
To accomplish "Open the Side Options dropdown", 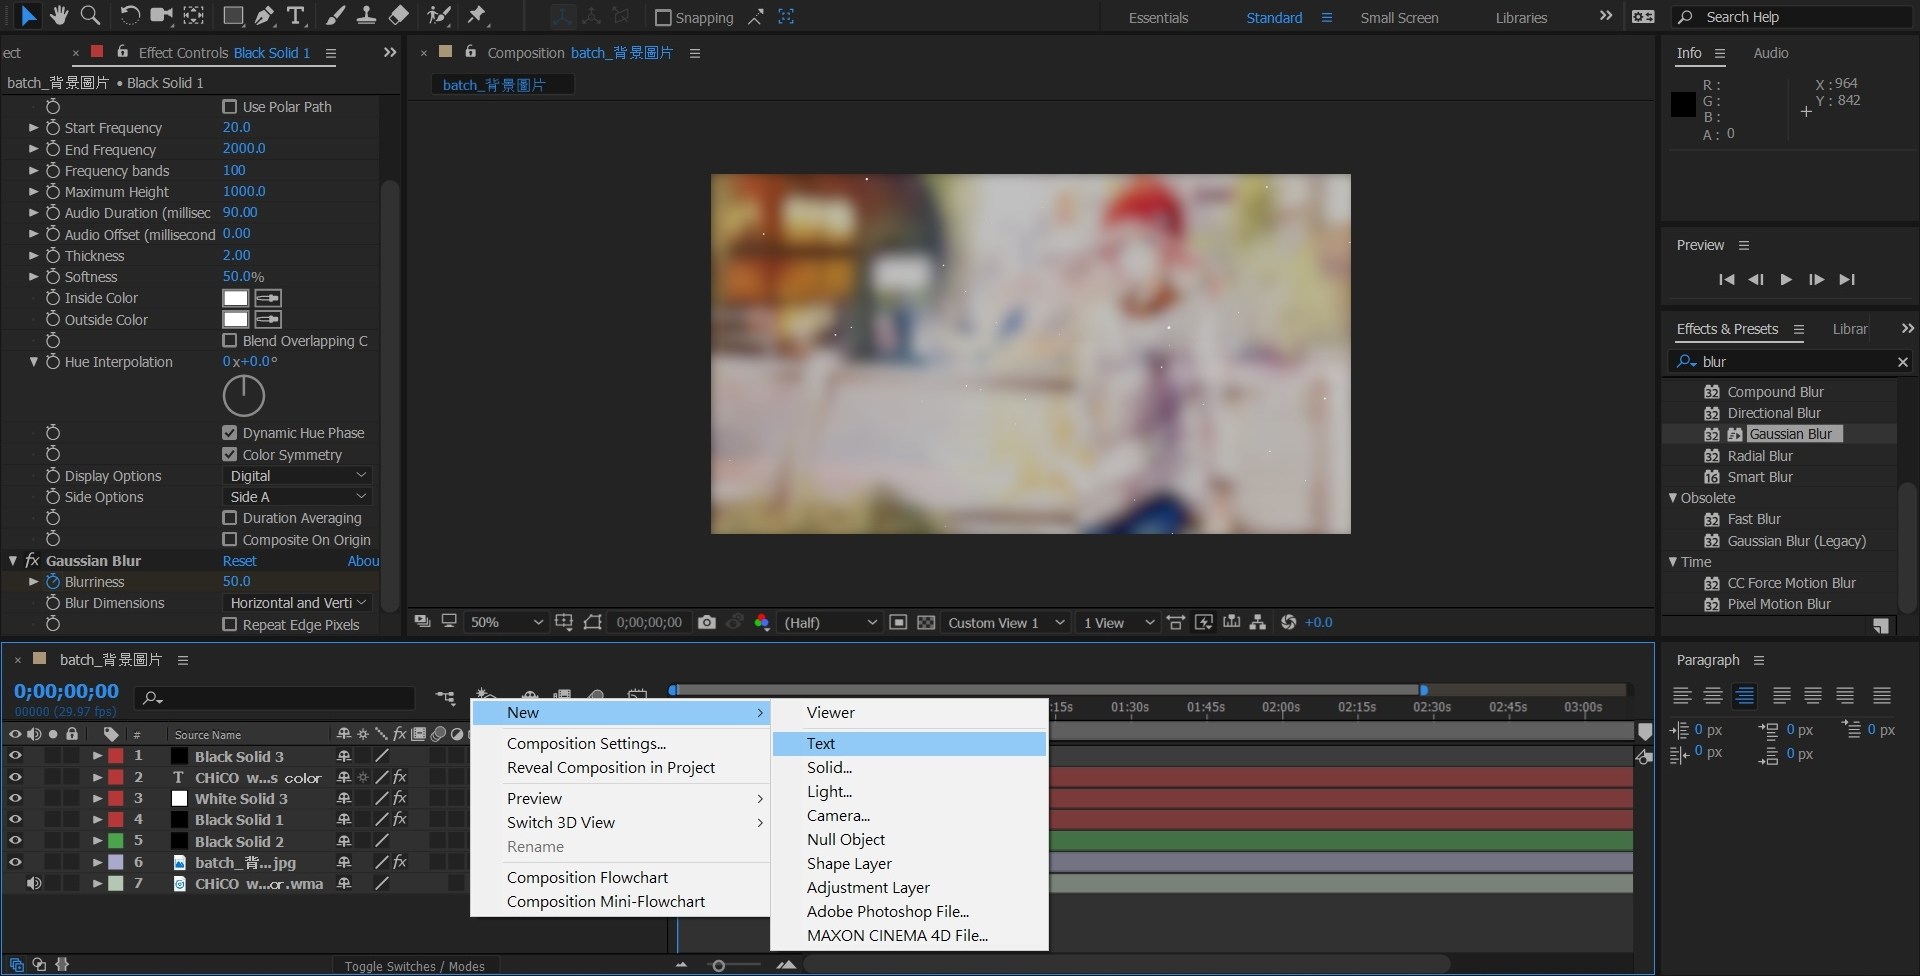I will (297, 496).
